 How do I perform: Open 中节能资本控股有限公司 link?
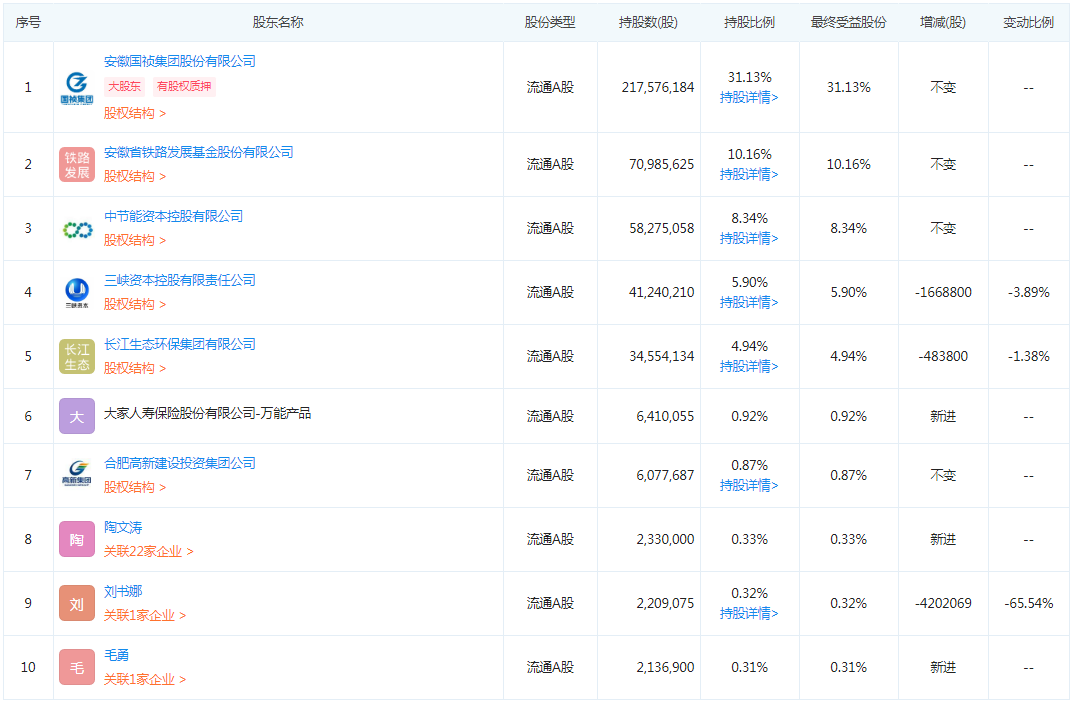(173, 216)
